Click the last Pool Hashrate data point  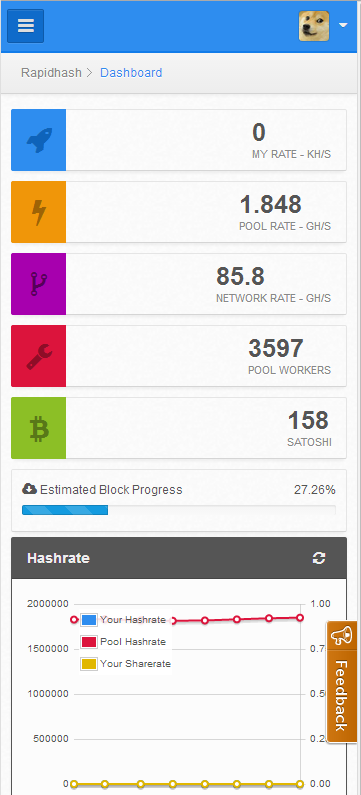[x=300, y=618]
